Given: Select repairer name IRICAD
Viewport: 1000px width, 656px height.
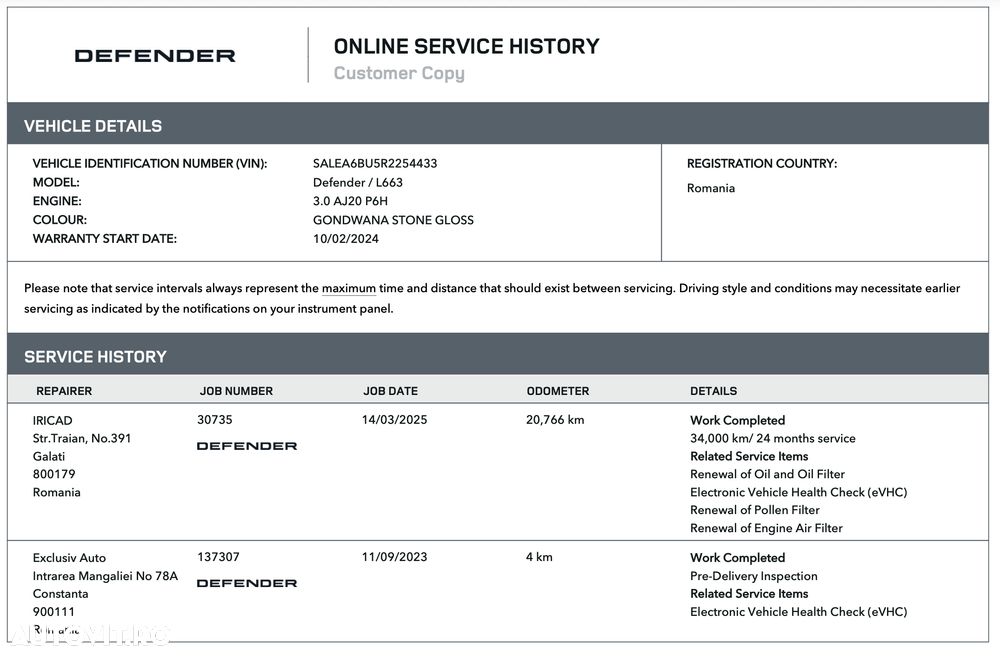Looking at the screenshot, I should click(52, 421).
